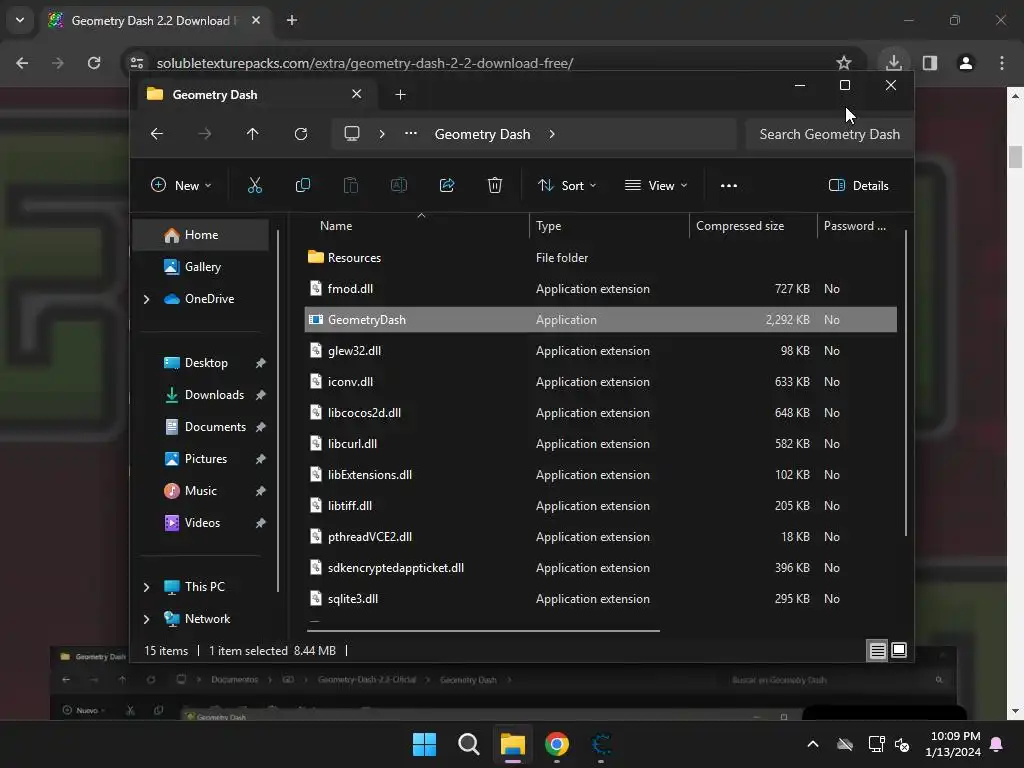Close the Chrome Geometry Dash tab

(256, 20)
